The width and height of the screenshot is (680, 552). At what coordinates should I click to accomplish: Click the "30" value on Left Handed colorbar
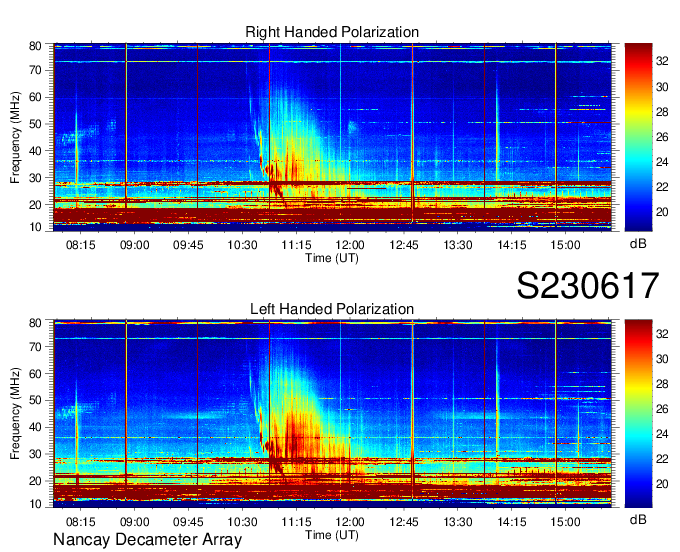662,359
